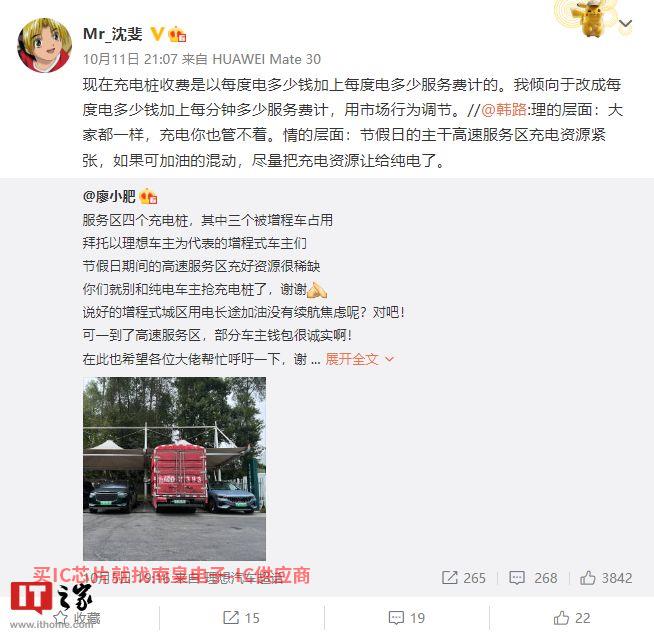Open the @韩路 mention link
The width and height of the screenshot is (654, 638).
(504, 110)
